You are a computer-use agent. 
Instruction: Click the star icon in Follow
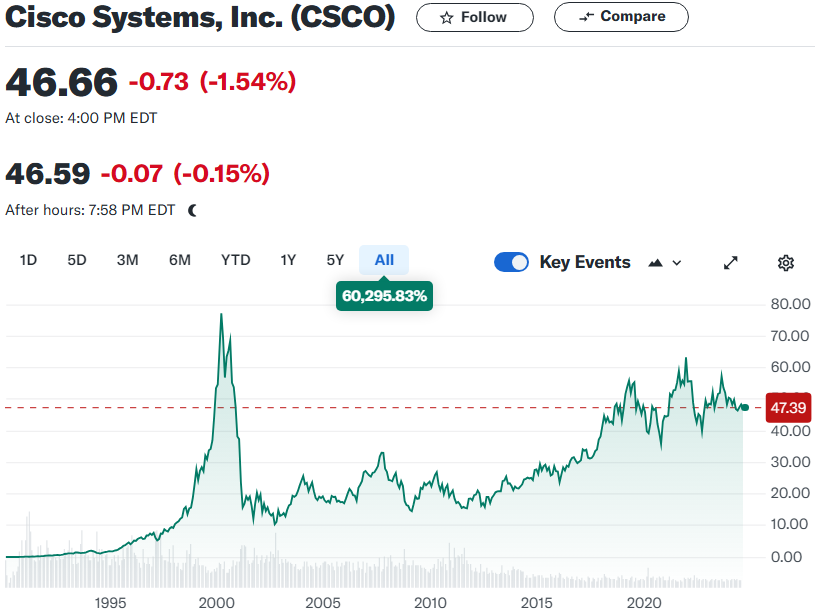coord(447,18)
